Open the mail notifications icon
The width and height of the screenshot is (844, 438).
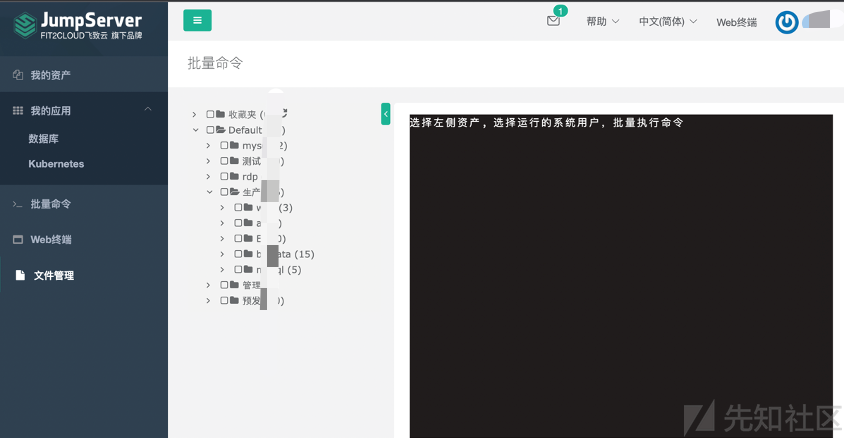click(x=553, y=21)
